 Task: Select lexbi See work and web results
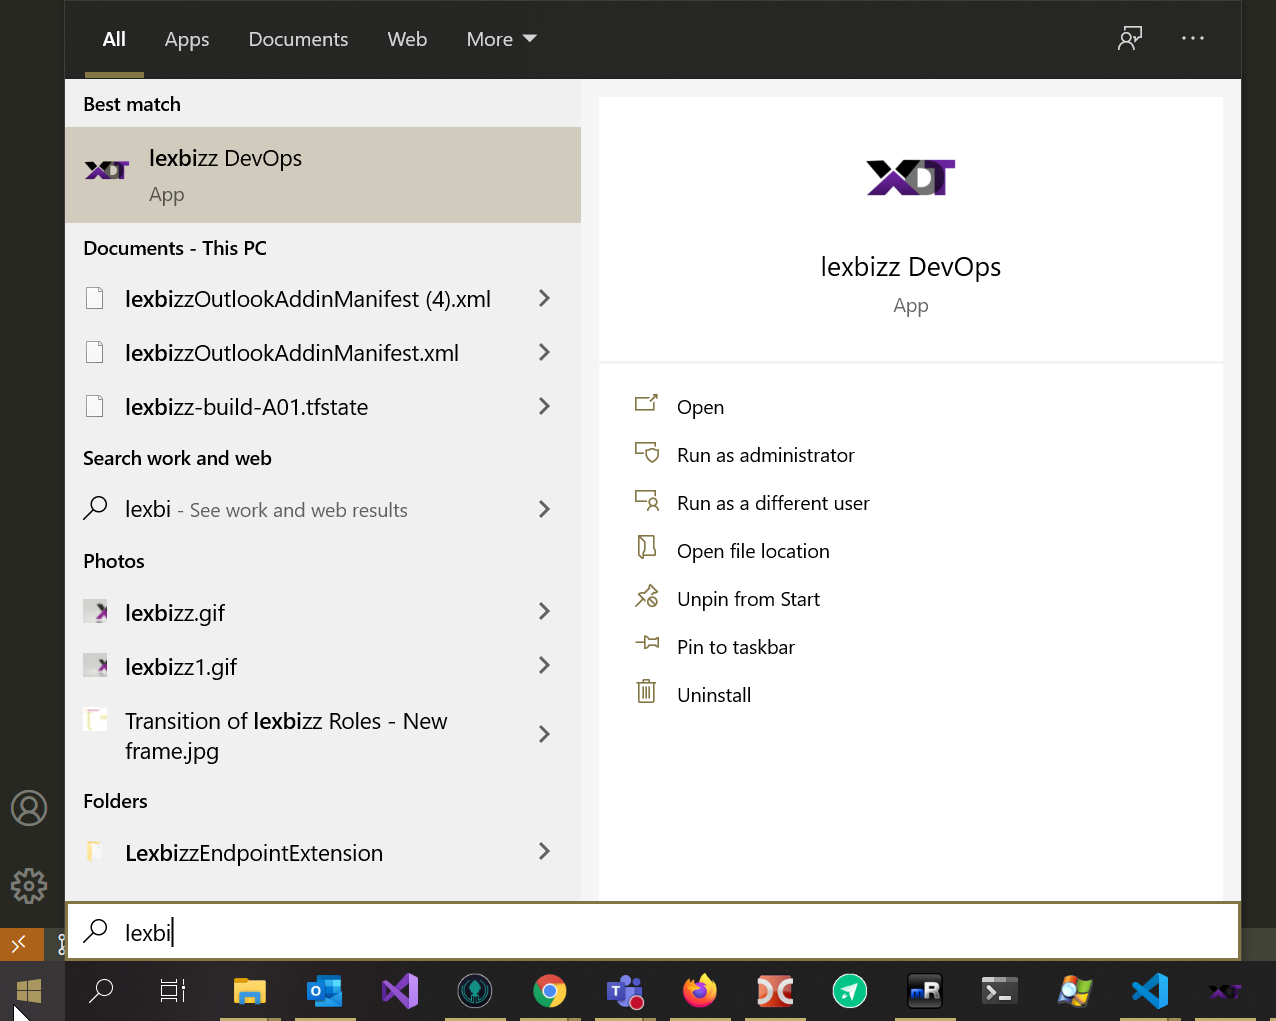(x=266, y=510)
